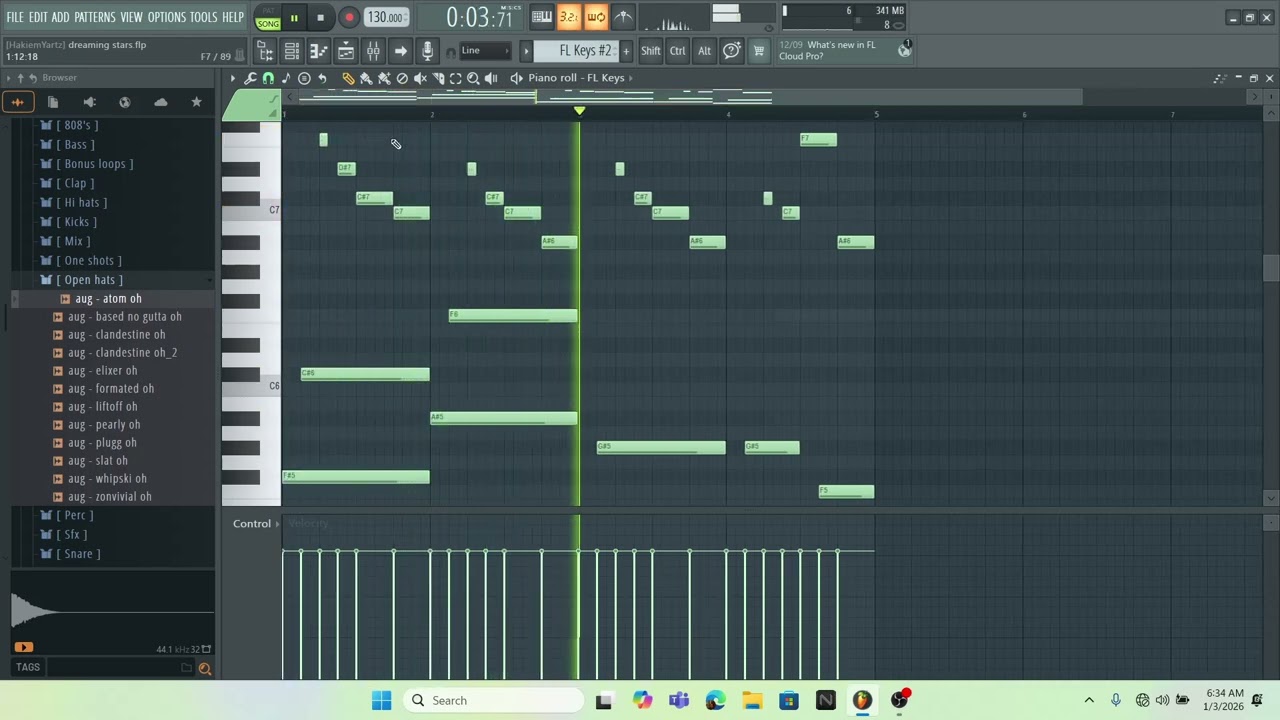The image size is (1280, 720).
Task: Toggle the loop recording button
Action: 596,17
